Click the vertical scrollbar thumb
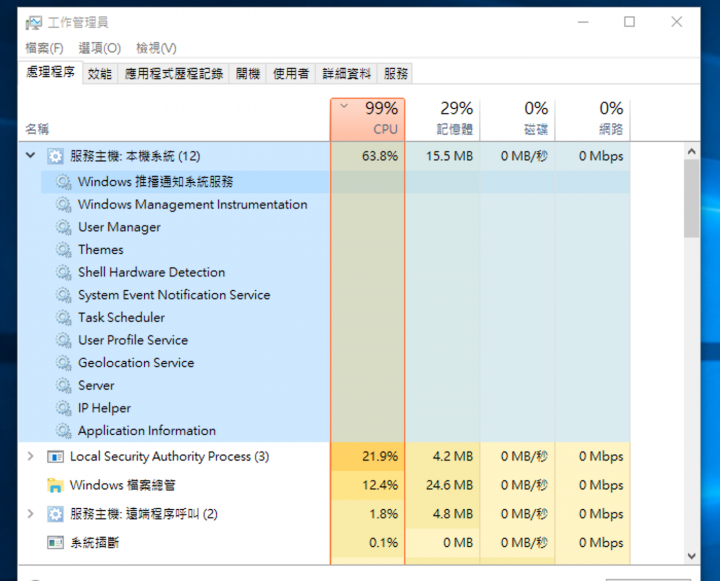 coord(692,198)
